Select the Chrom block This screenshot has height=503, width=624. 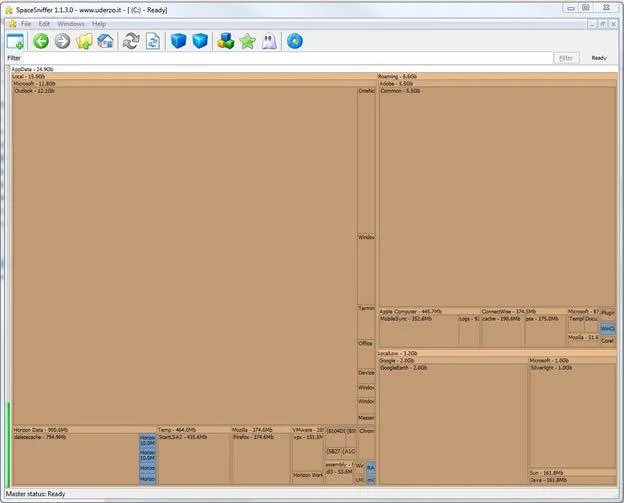(x=367, y=444)
